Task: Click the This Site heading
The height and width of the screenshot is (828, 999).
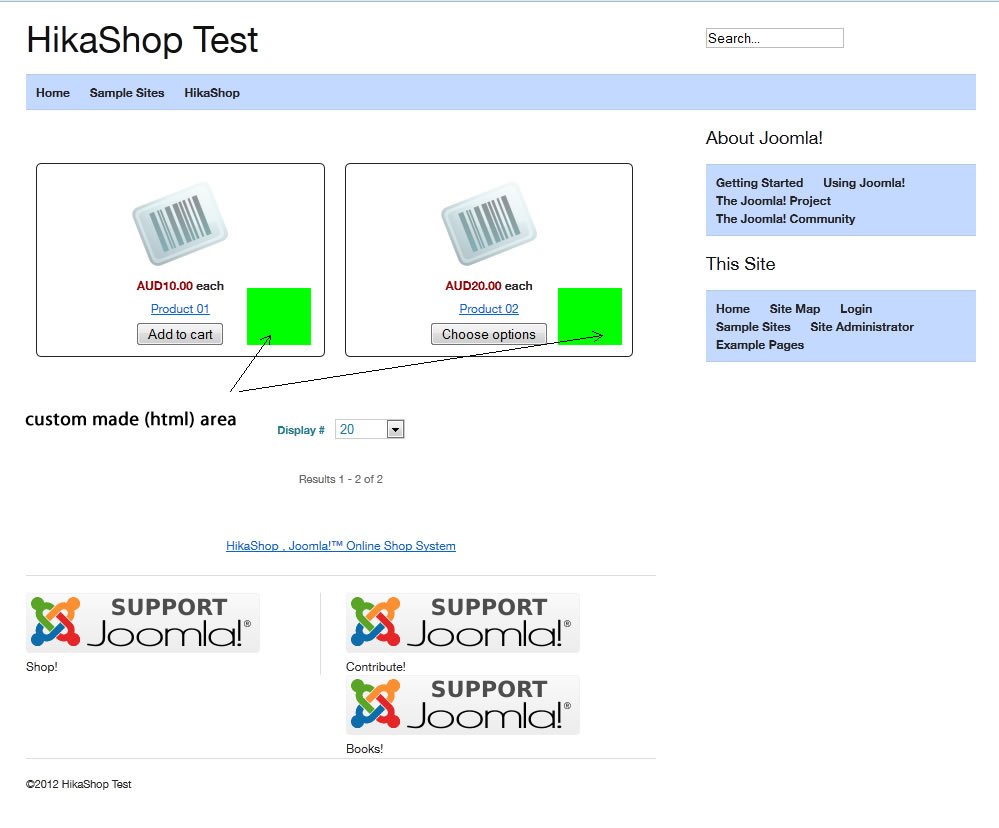Action: pyautogui.click(x=740, y=264)
